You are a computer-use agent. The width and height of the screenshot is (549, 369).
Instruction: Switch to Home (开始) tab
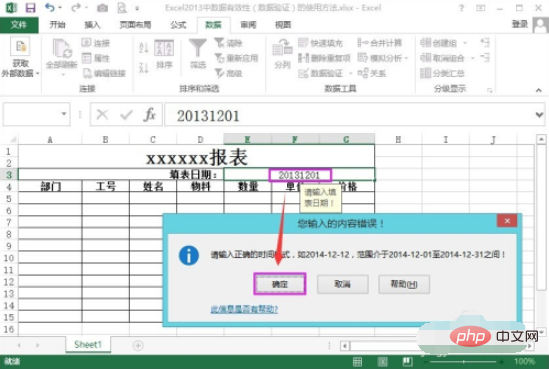tap(57, 25)
